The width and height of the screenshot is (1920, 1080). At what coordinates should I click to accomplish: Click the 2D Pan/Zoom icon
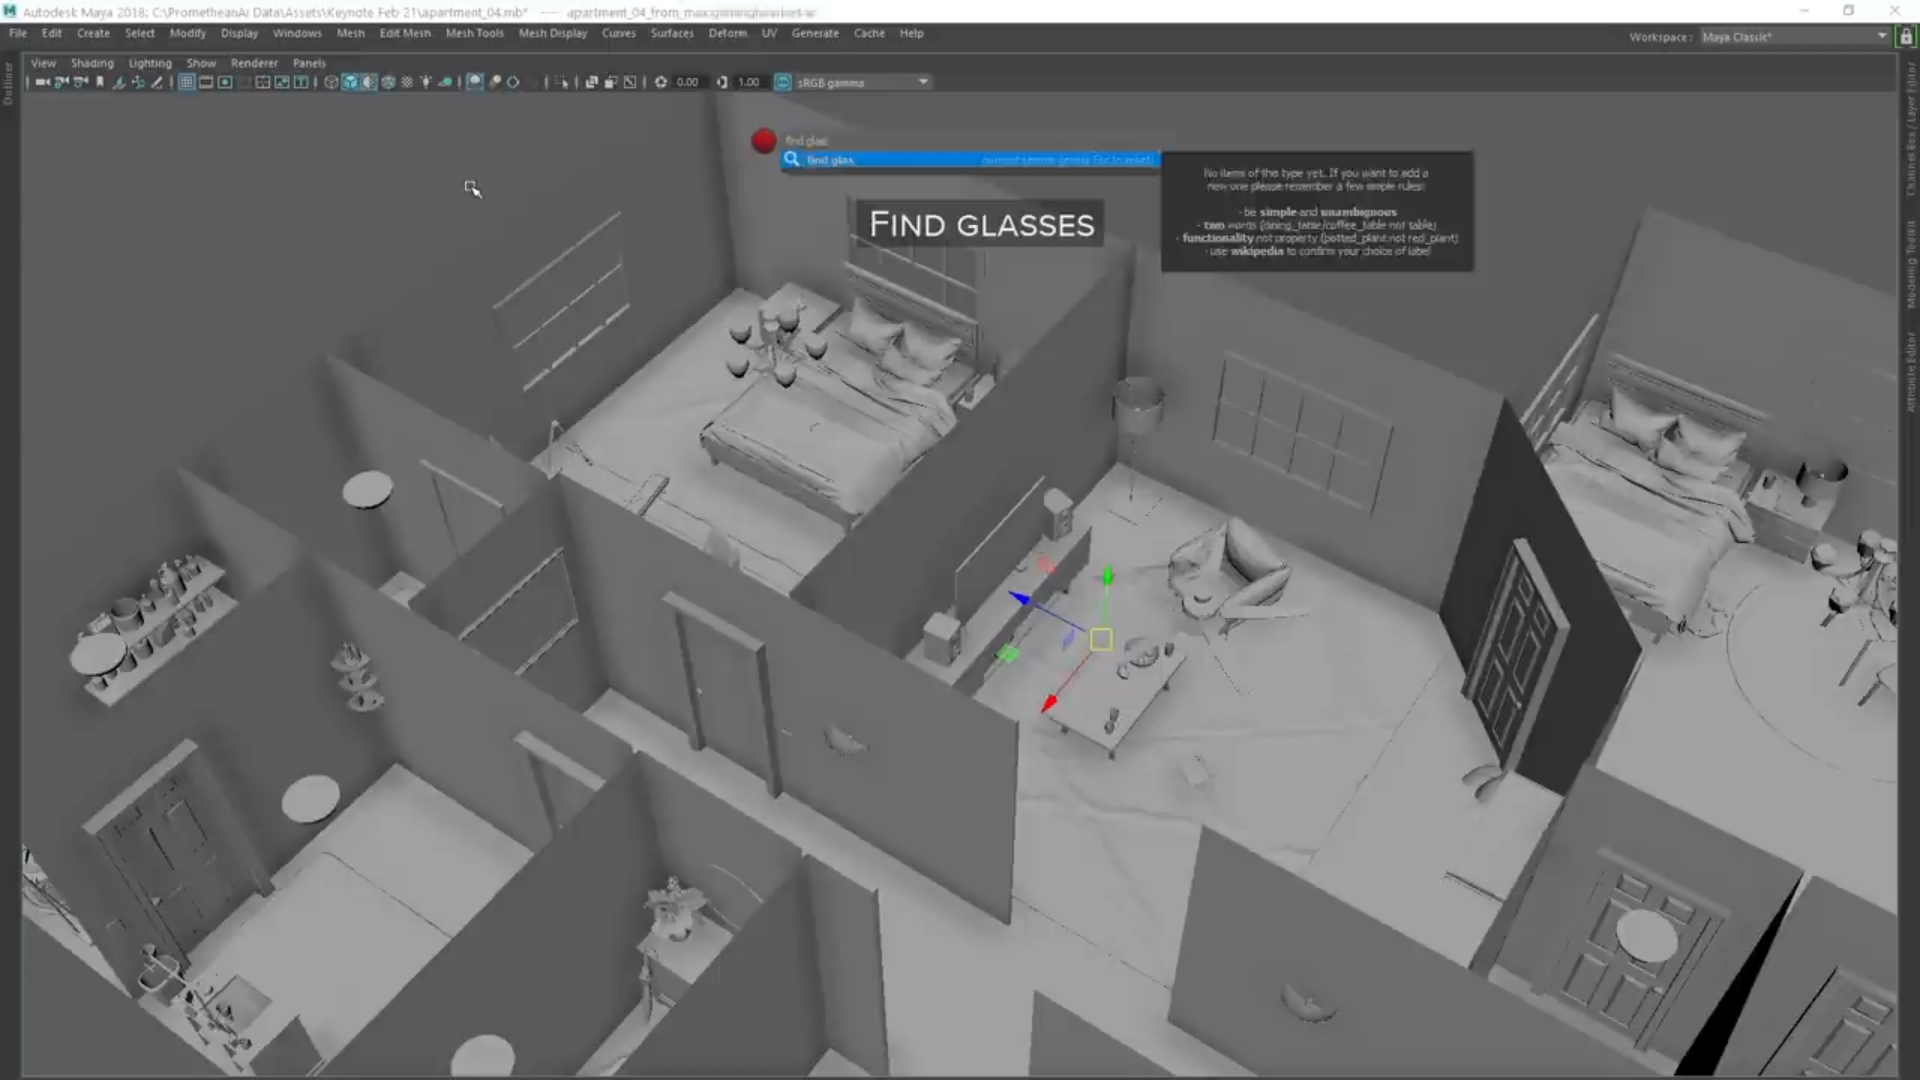click(137, 82)
